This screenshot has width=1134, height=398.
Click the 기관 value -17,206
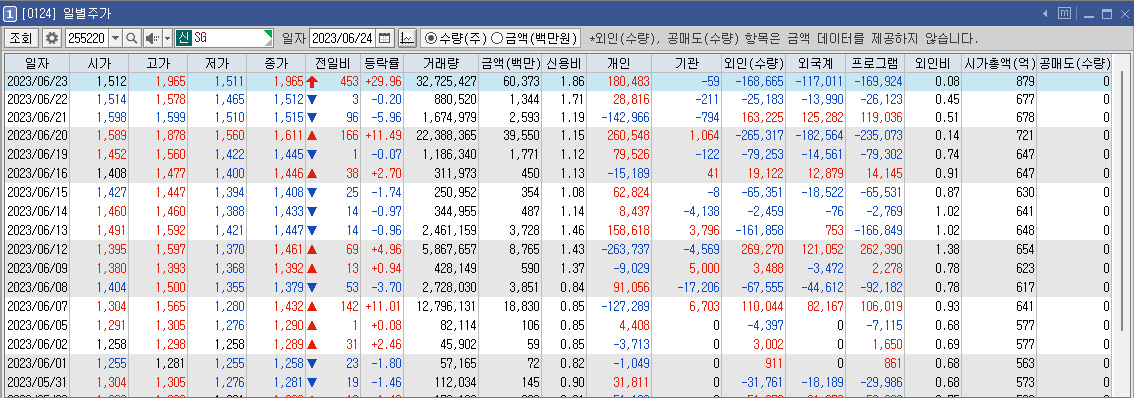pyautogui.click(x=698, y=286)
